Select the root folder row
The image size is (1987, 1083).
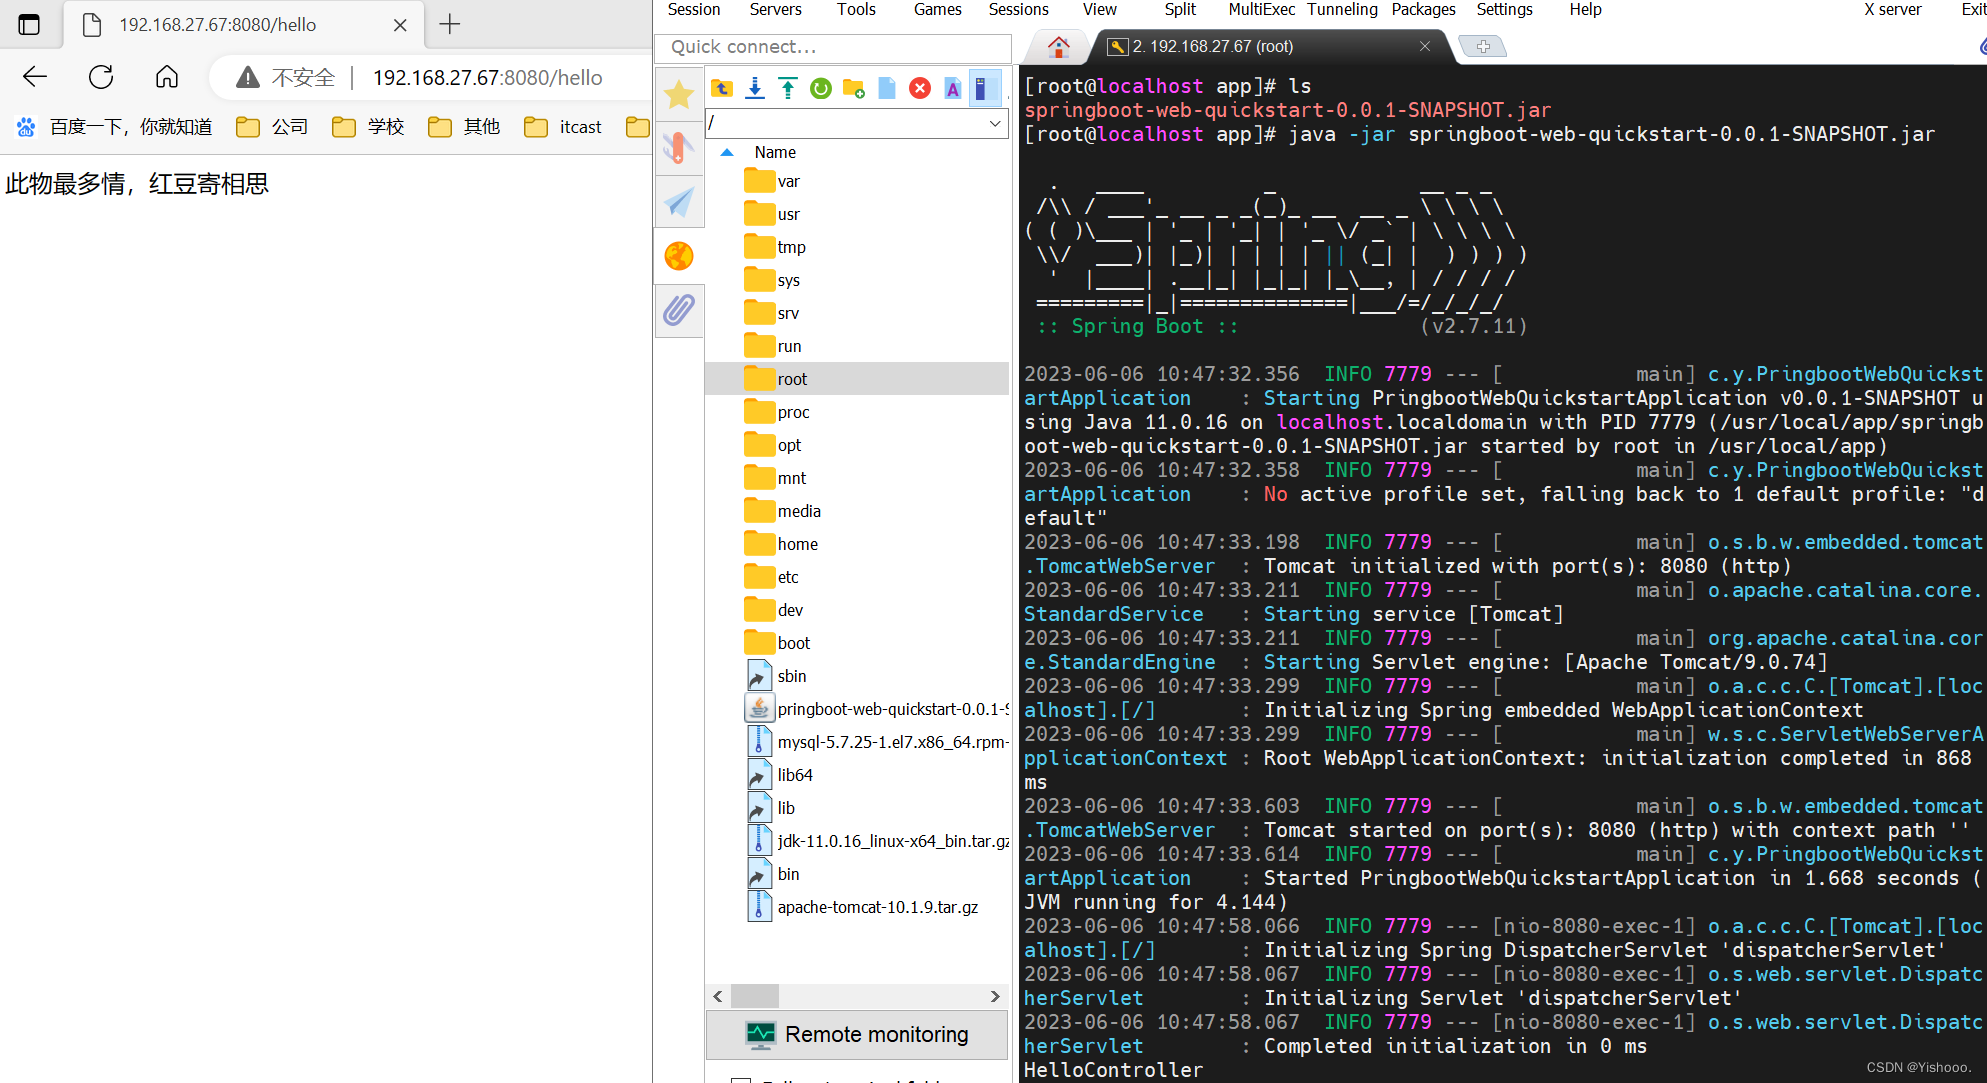(857, 379)
